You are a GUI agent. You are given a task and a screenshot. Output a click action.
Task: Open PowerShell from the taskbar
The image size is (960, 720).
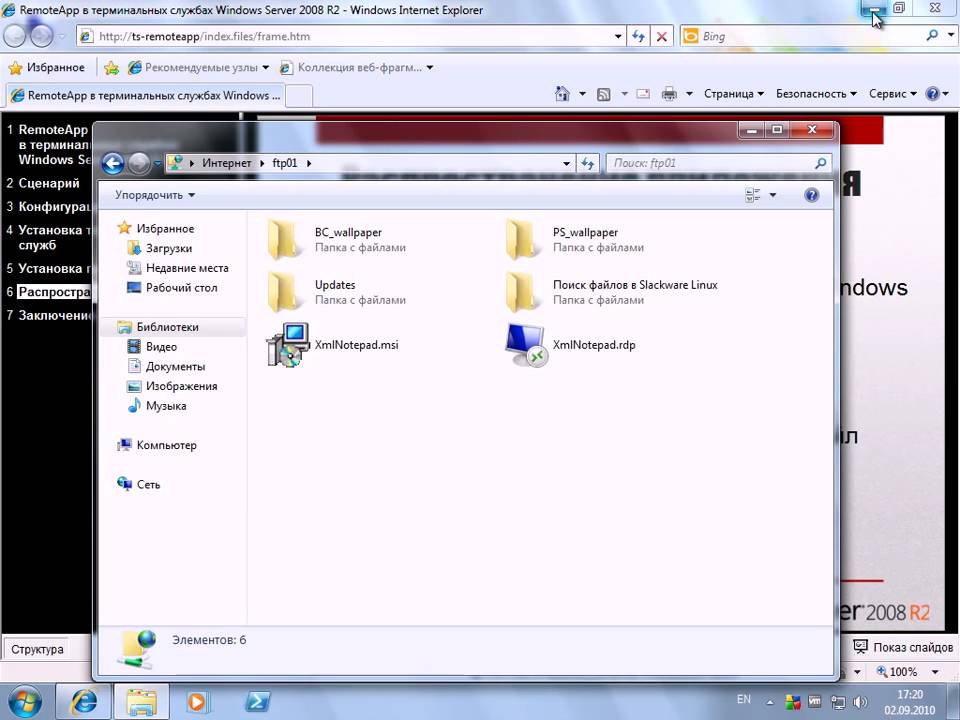point(257,702)
